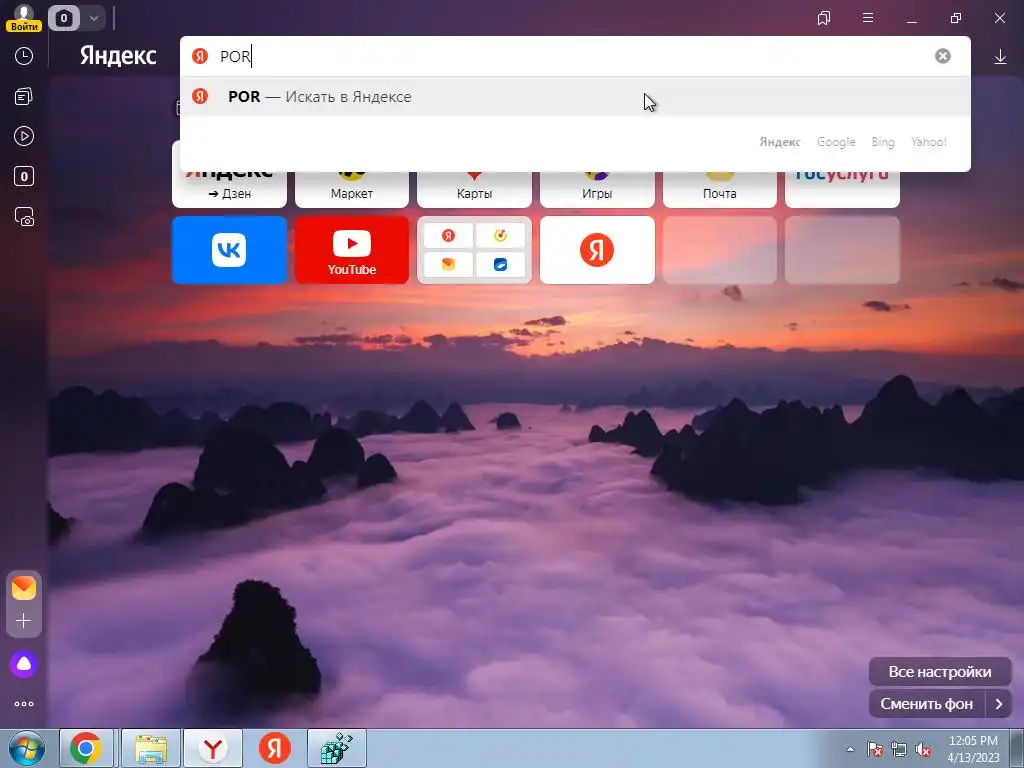Open File Explorer from the taskbar
The width and height of the screenshot is (1024, 768).
click(151, 748)
